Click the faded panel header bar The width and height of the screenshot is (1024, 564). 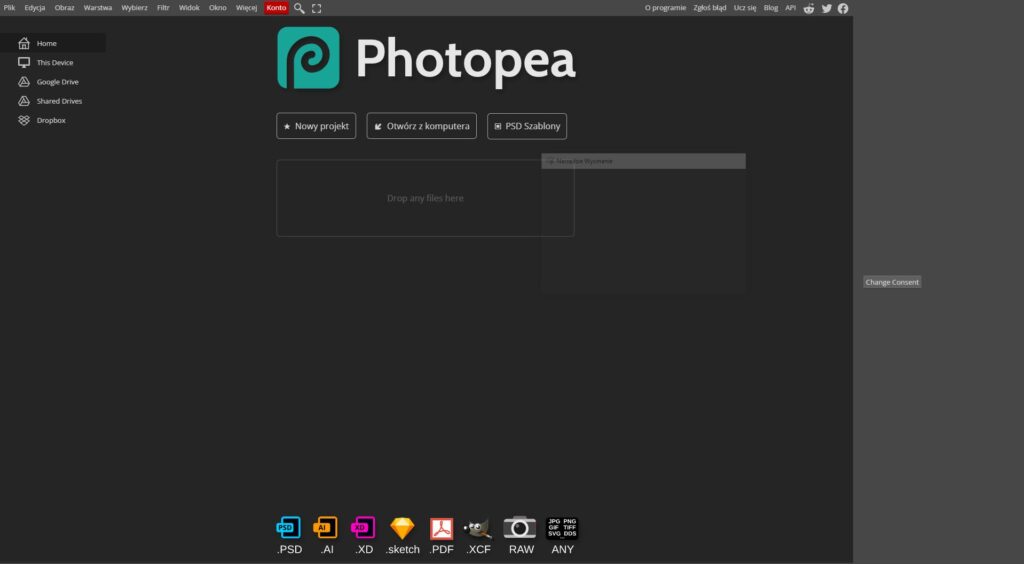pyautogui.click(x=643, y=161)
